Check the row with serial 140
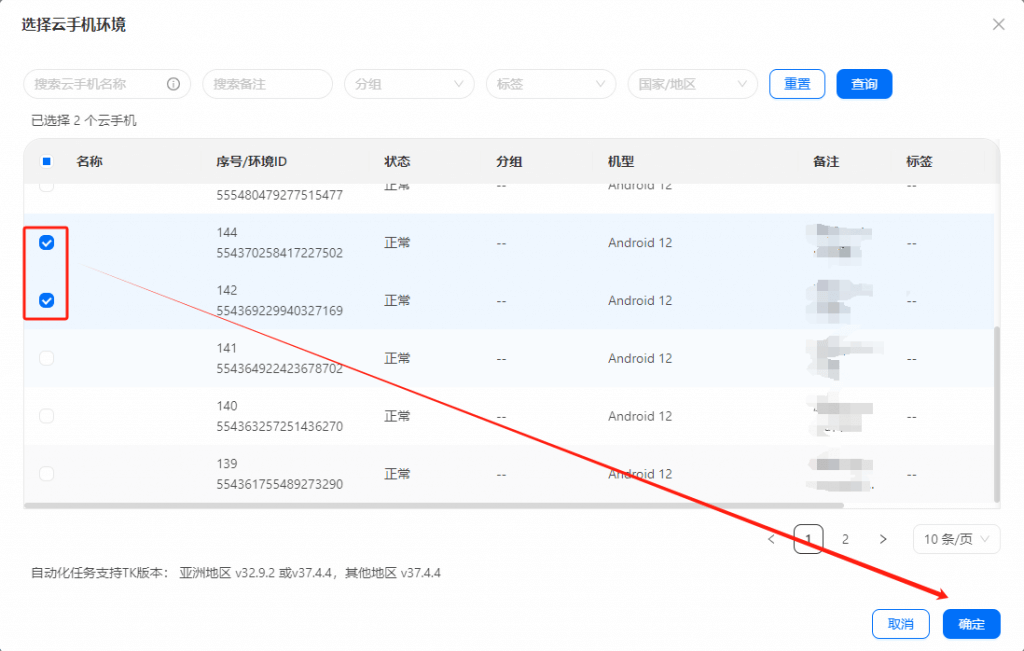 [46, 416]
